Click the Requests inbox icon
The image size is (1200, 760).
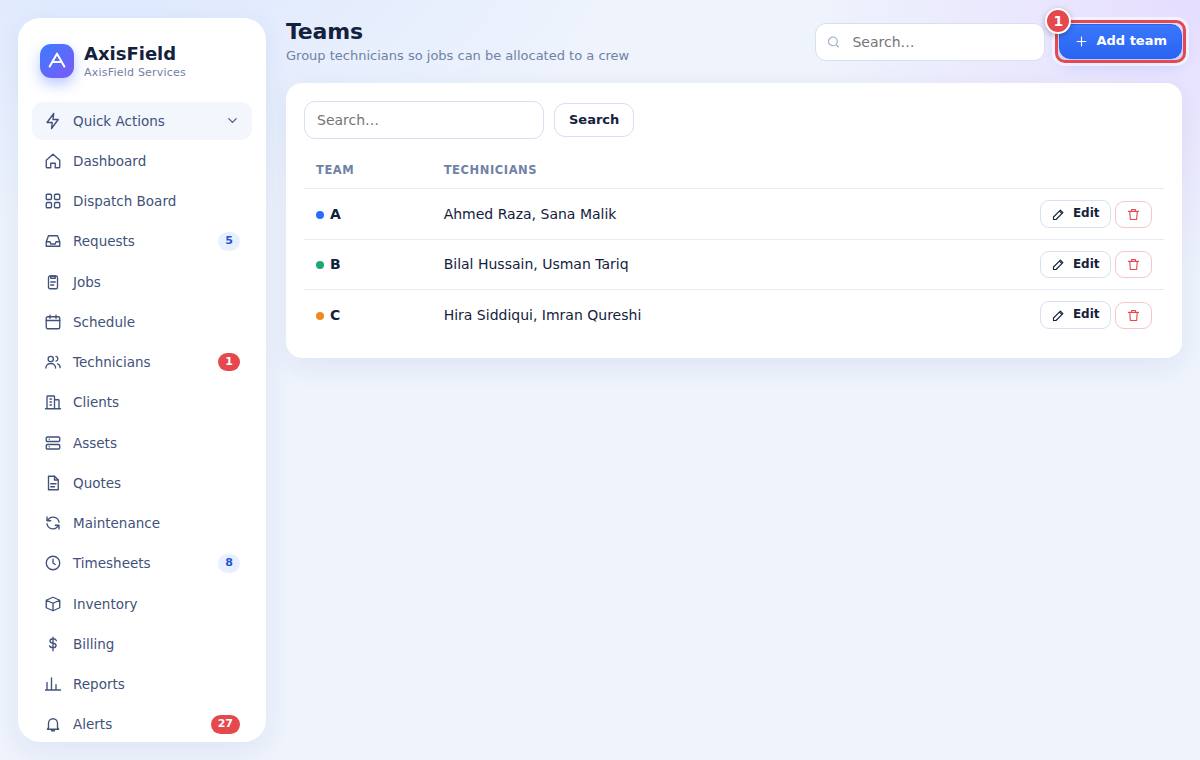pyautogui.click(x=53, y=241)
